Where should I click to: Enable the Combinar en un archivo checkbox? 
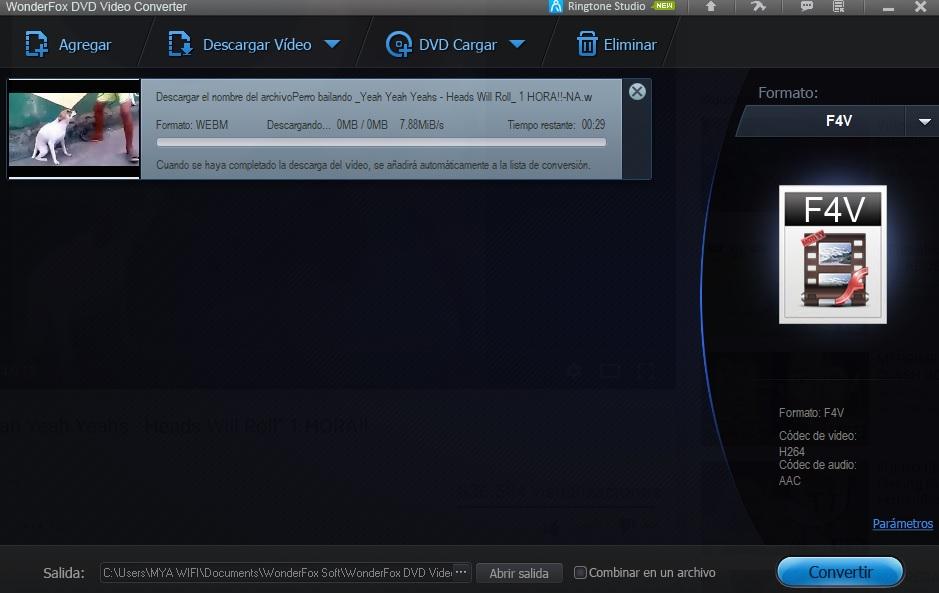coord(580,573)
